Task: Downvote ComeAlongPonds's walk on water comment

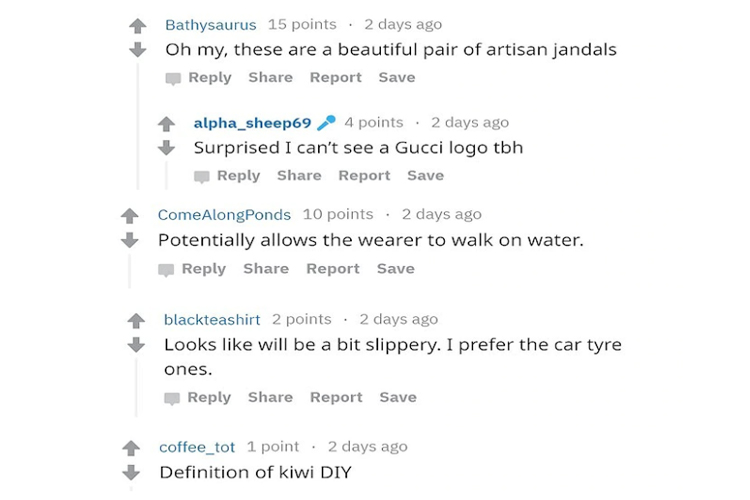Action: 130,240
